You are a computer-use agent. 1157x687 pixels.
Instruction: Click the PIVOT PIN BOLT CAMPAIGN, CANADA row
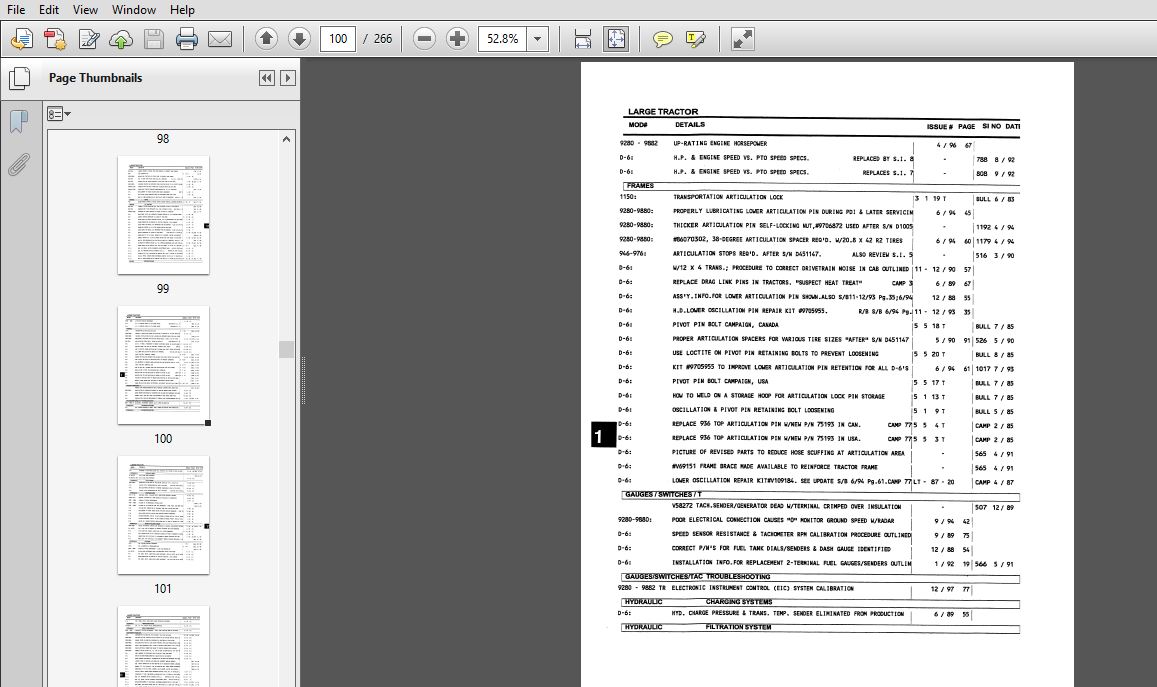point(819,325)
